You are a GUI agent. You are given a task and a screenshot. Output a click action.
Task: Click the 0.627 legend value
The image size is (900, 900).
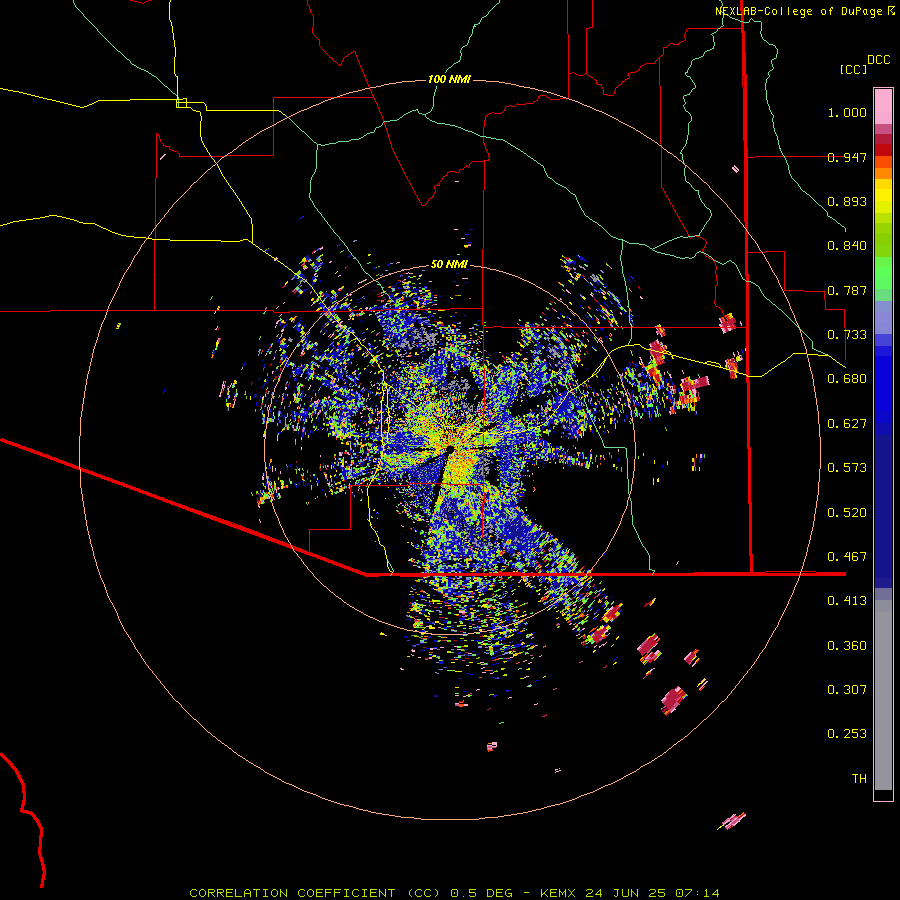click(847, 424)
